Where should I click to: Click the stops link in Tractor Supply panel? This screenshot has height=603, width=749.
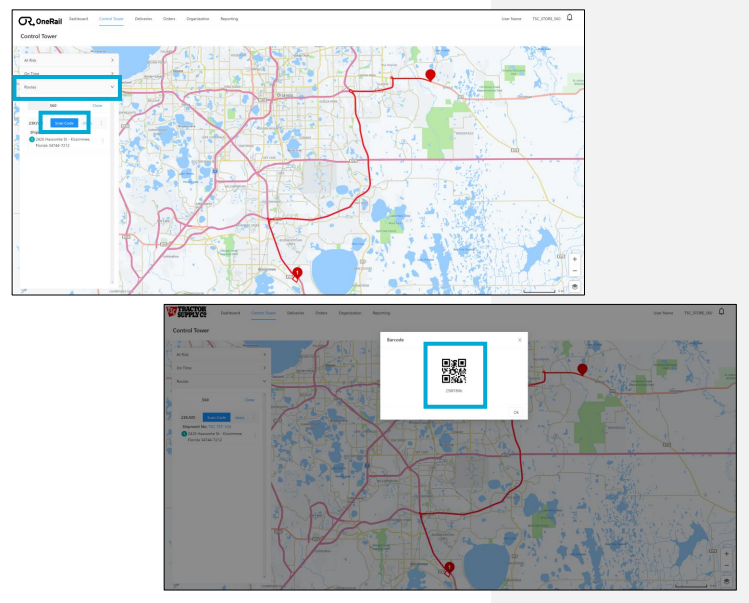pyautogui.click(x=239, y=418)
